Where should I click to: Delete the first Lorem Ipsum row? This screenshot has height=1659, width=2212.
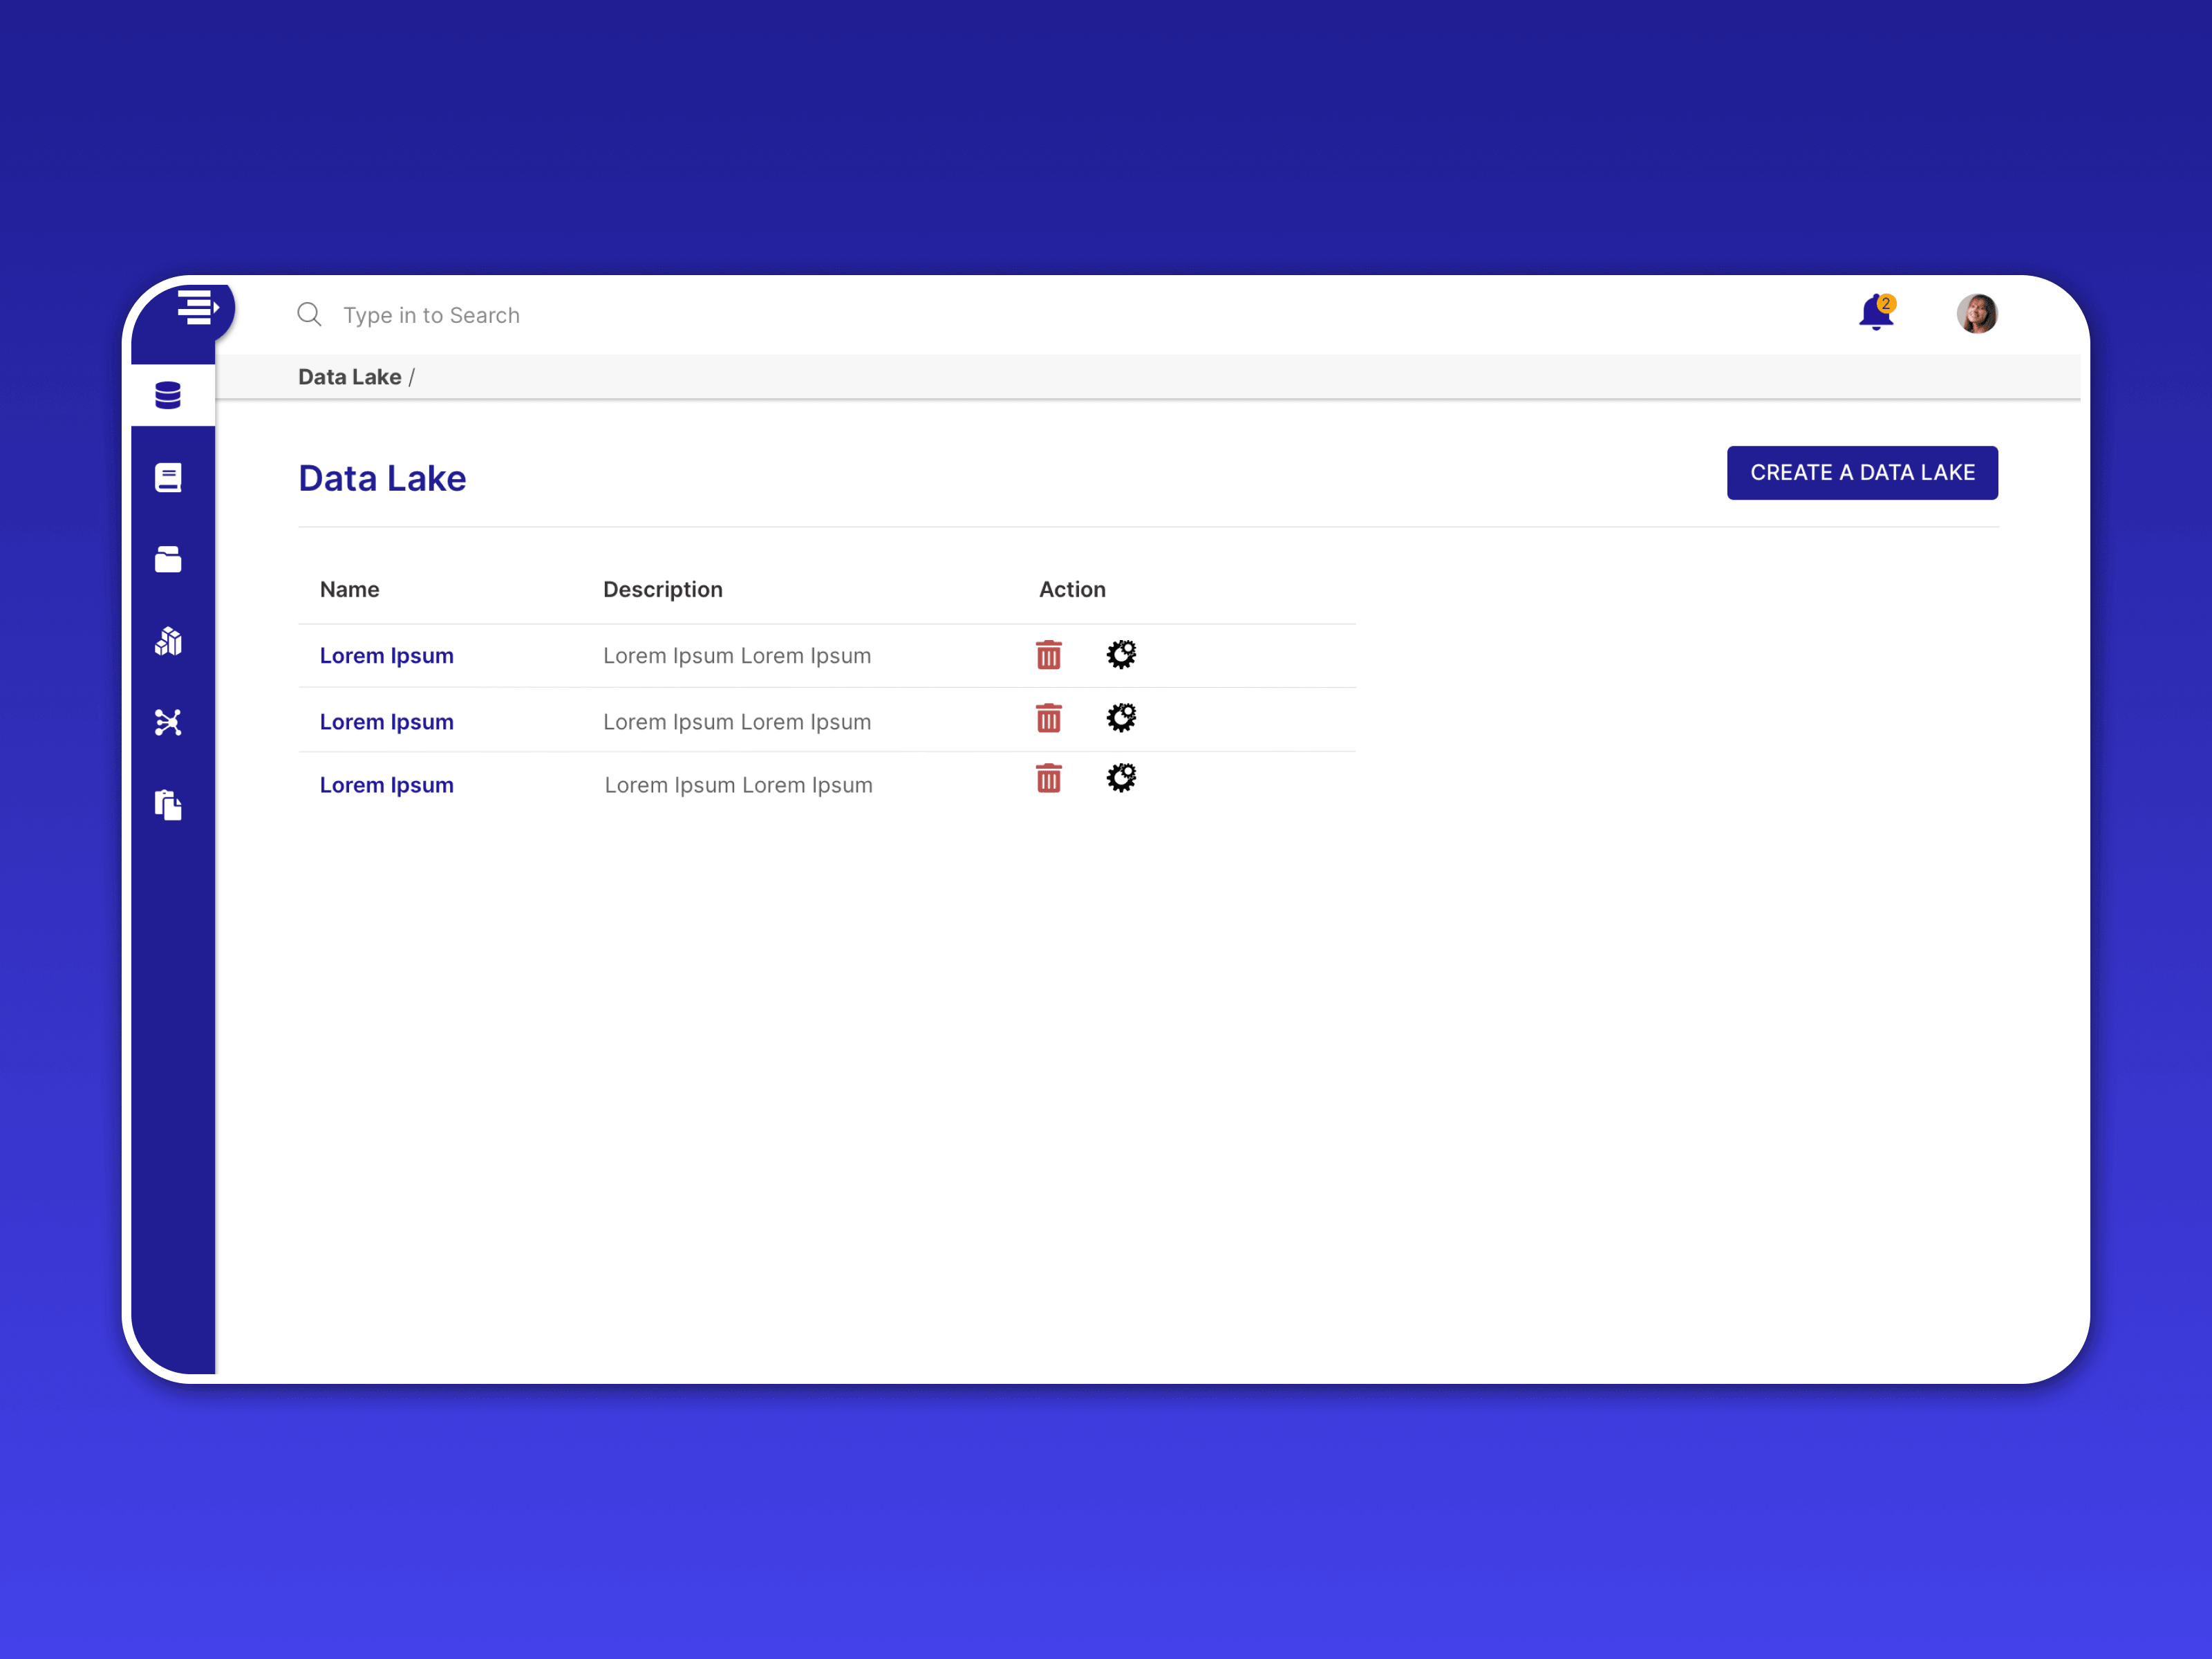coord(1048,655)
